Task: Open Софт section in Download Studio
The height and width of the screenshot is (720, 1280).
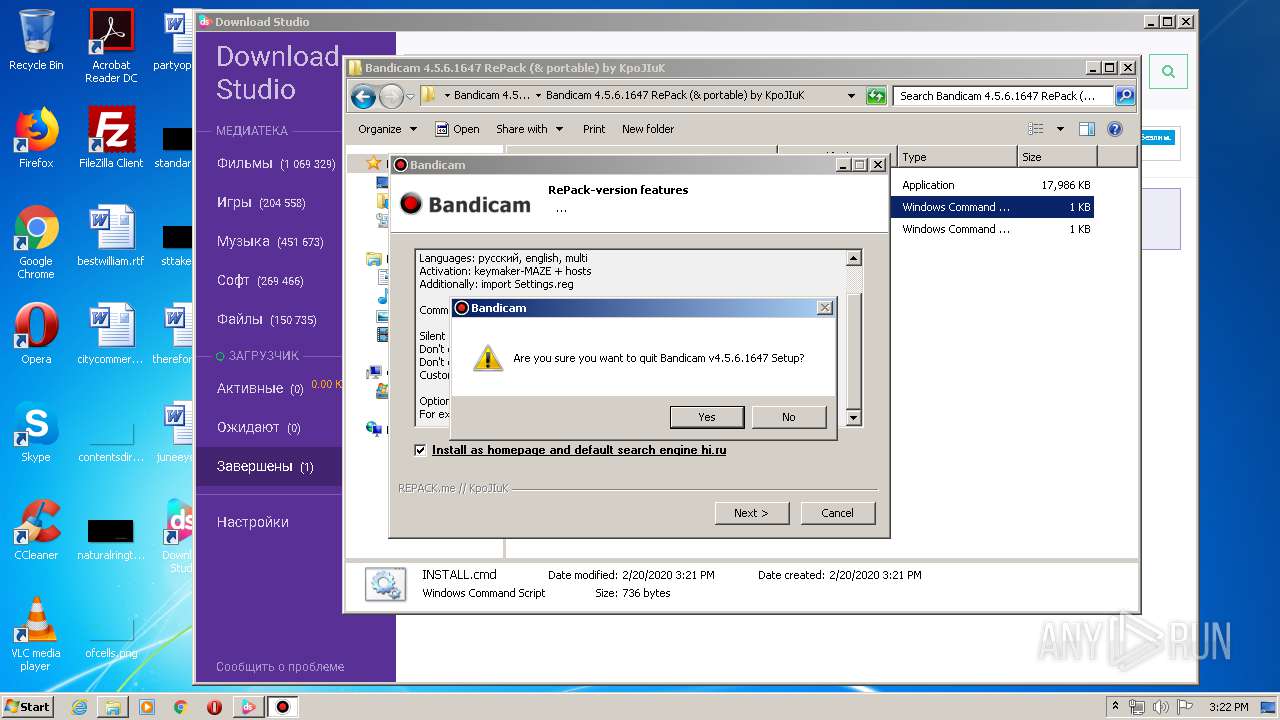Action: 260,281
